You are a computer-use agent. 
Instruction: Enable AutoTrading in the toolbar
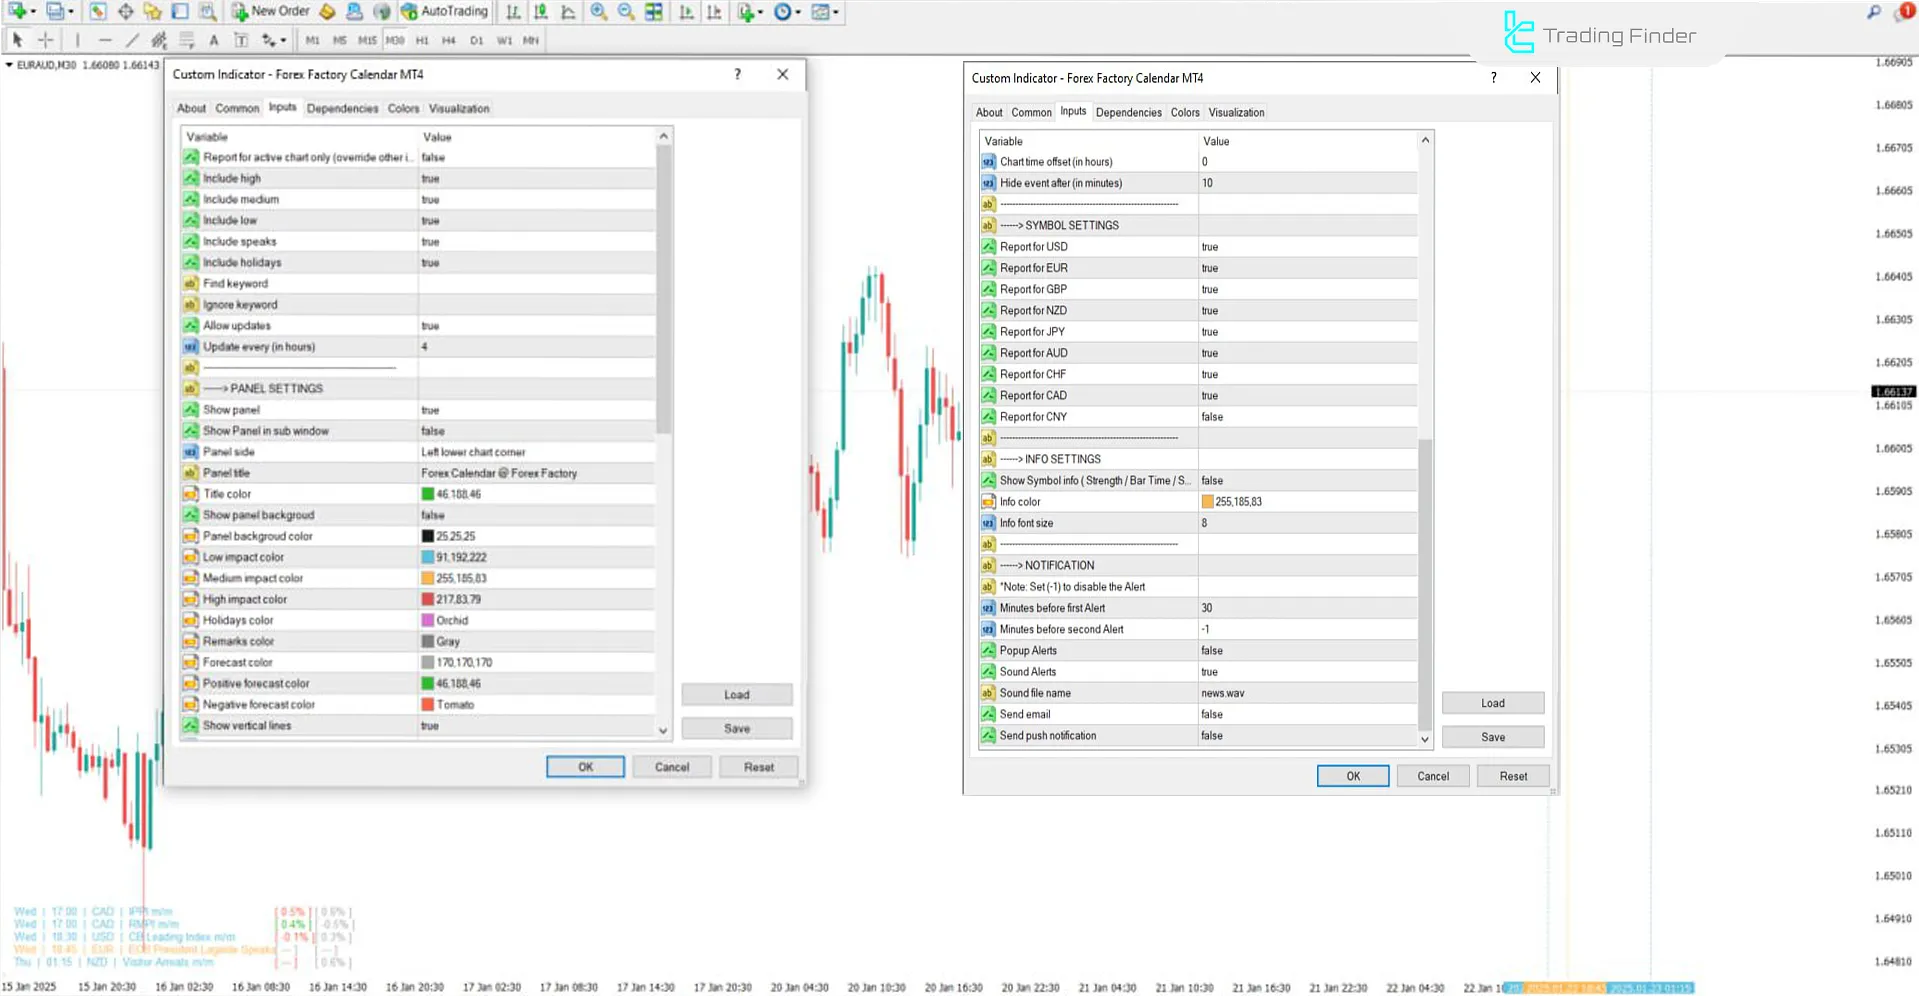pyautogui.click(x=447, y=11)
